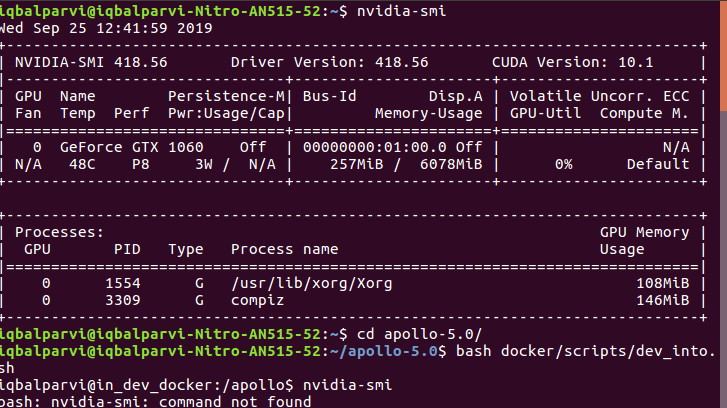Click the 'Processes:' label
The width and height of the screenshot is (727, 408).
click(59, 232)
